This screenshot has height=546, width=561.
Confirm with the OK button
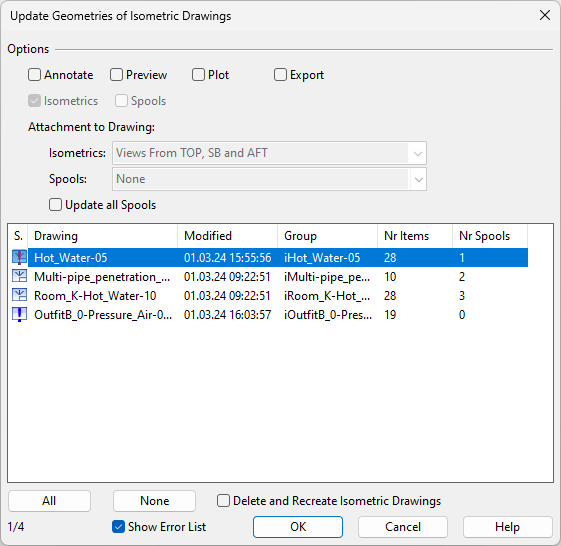(x=298, y=527)
